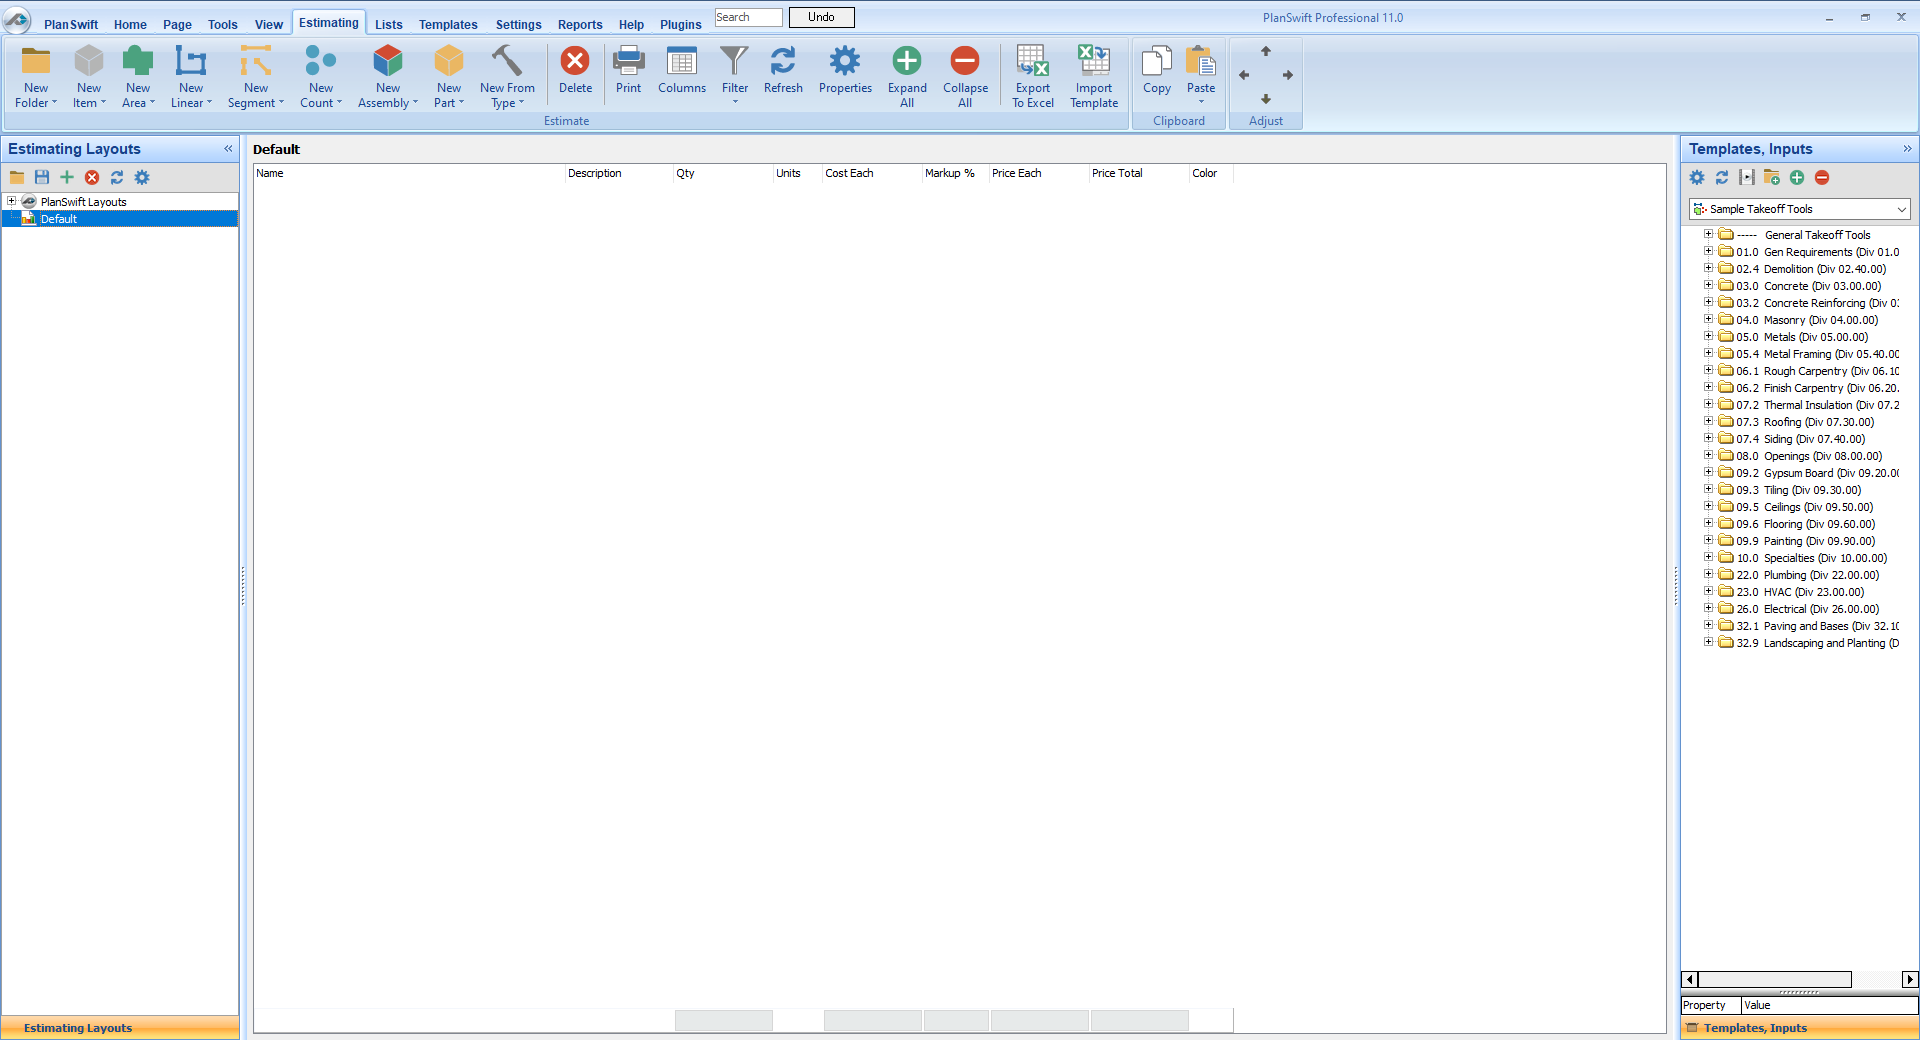Save layout using the floppy disk icon
Viewport: 1920px width, 1040px height.
coord(42,177)
